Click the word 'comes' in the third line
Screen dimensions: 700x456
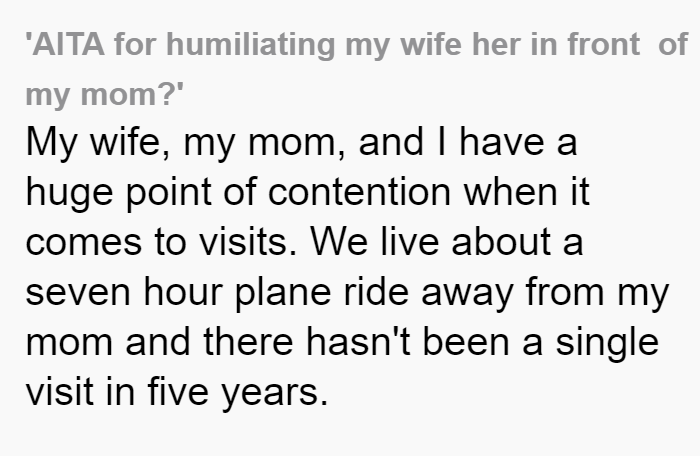[x=83, y=243]
